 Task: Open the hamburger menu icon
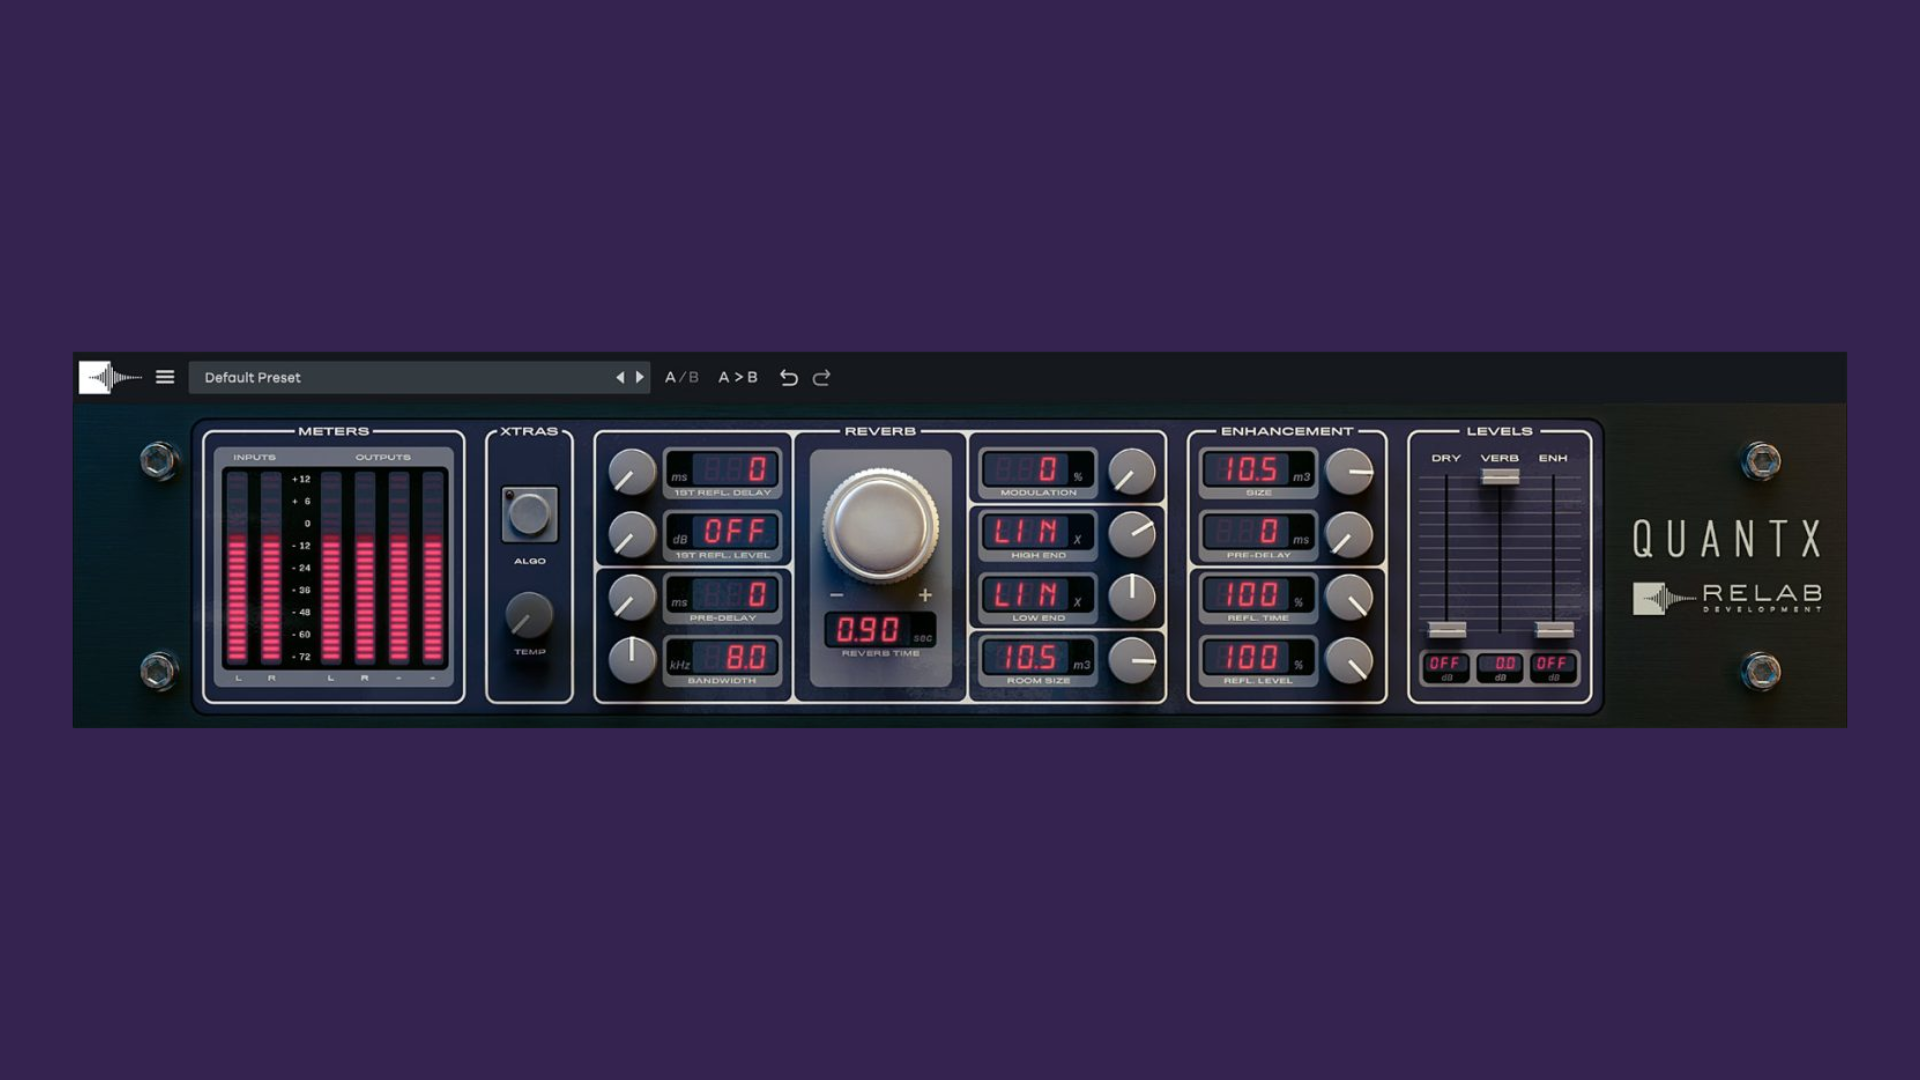tap(165, 377)
